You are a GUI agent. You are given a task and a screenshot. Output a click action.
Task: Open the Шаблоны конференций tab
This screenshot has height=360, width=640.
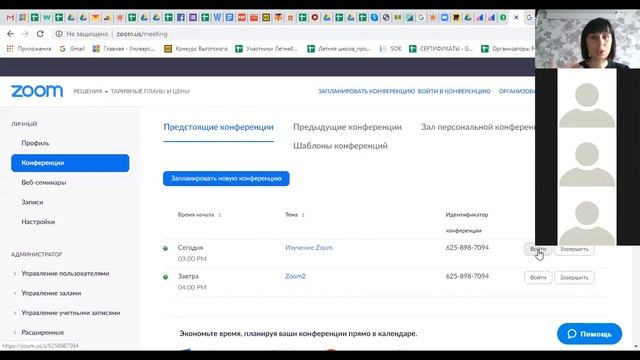pyautogui.click(x=340, y=146)
